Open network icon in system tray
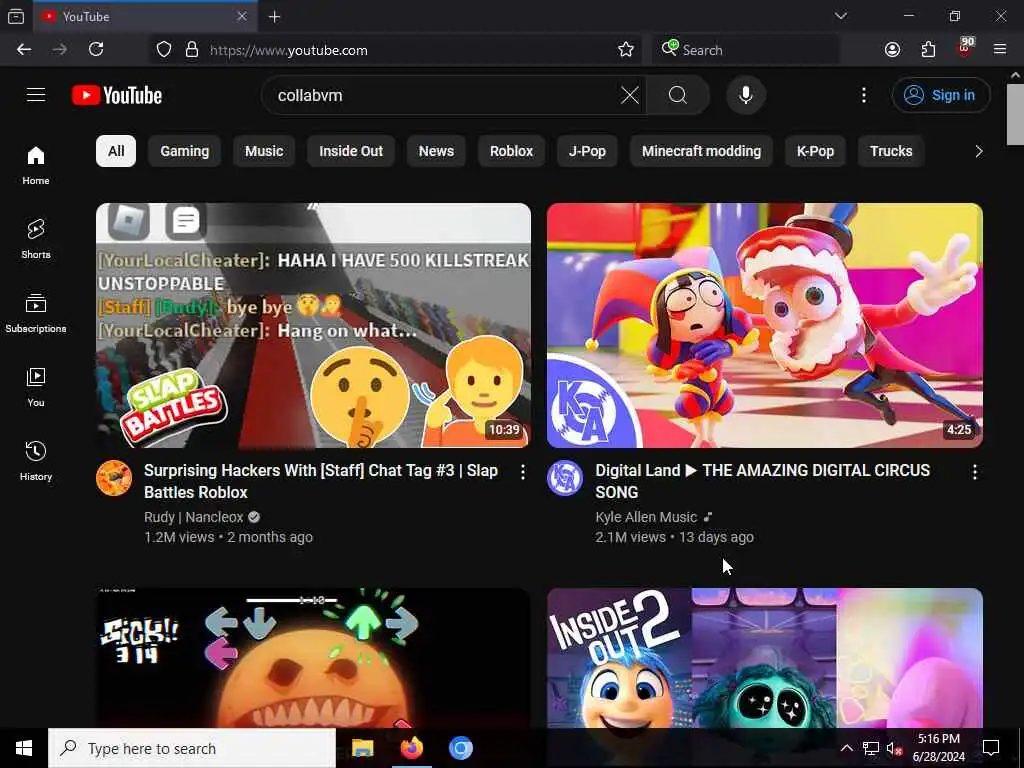The height and width of the screenshot is (768, 1024). (870, 748)
